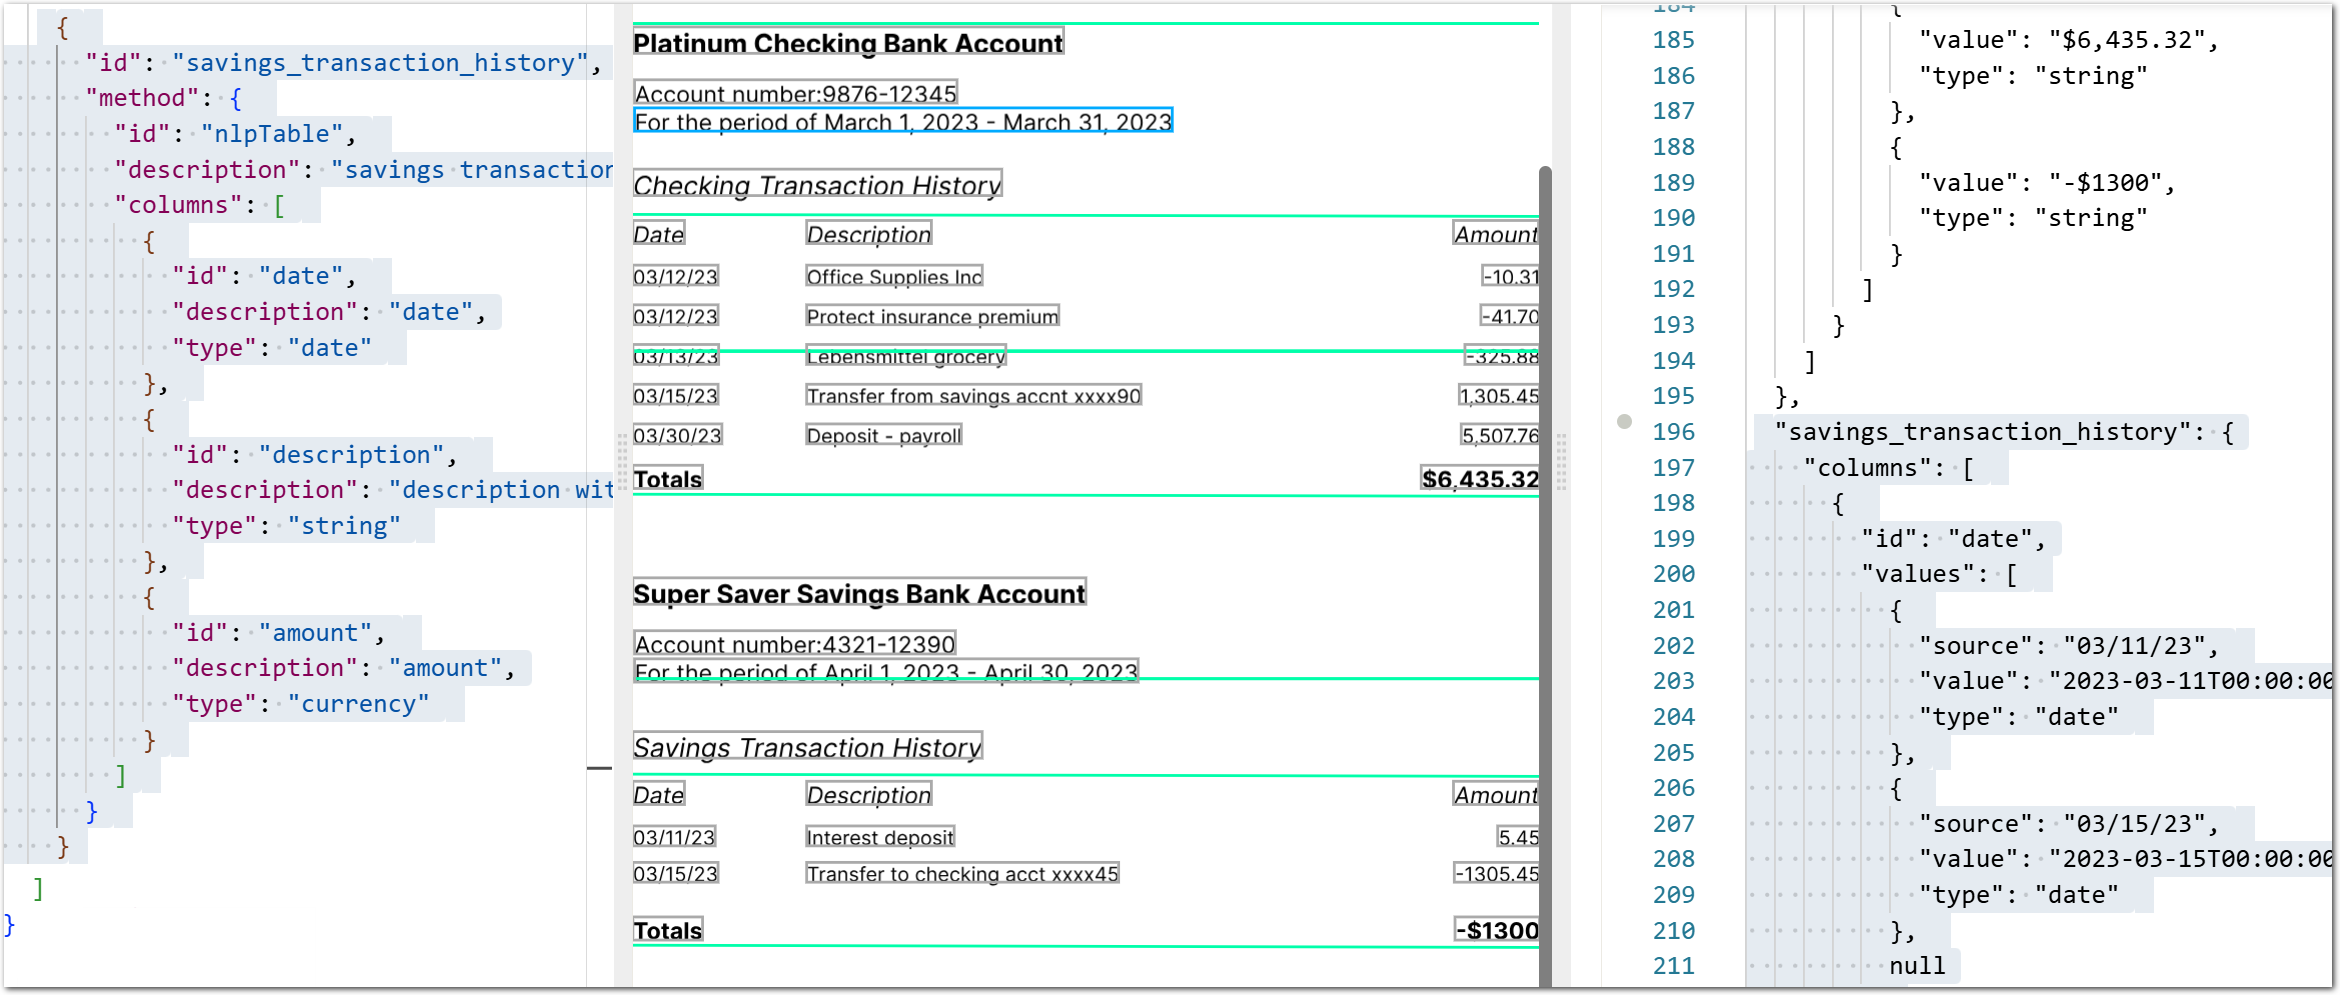This screenshot has height=995, width=2340.
Task: Click the 'Totals' label of the checking table
Action: coord(668,479)
